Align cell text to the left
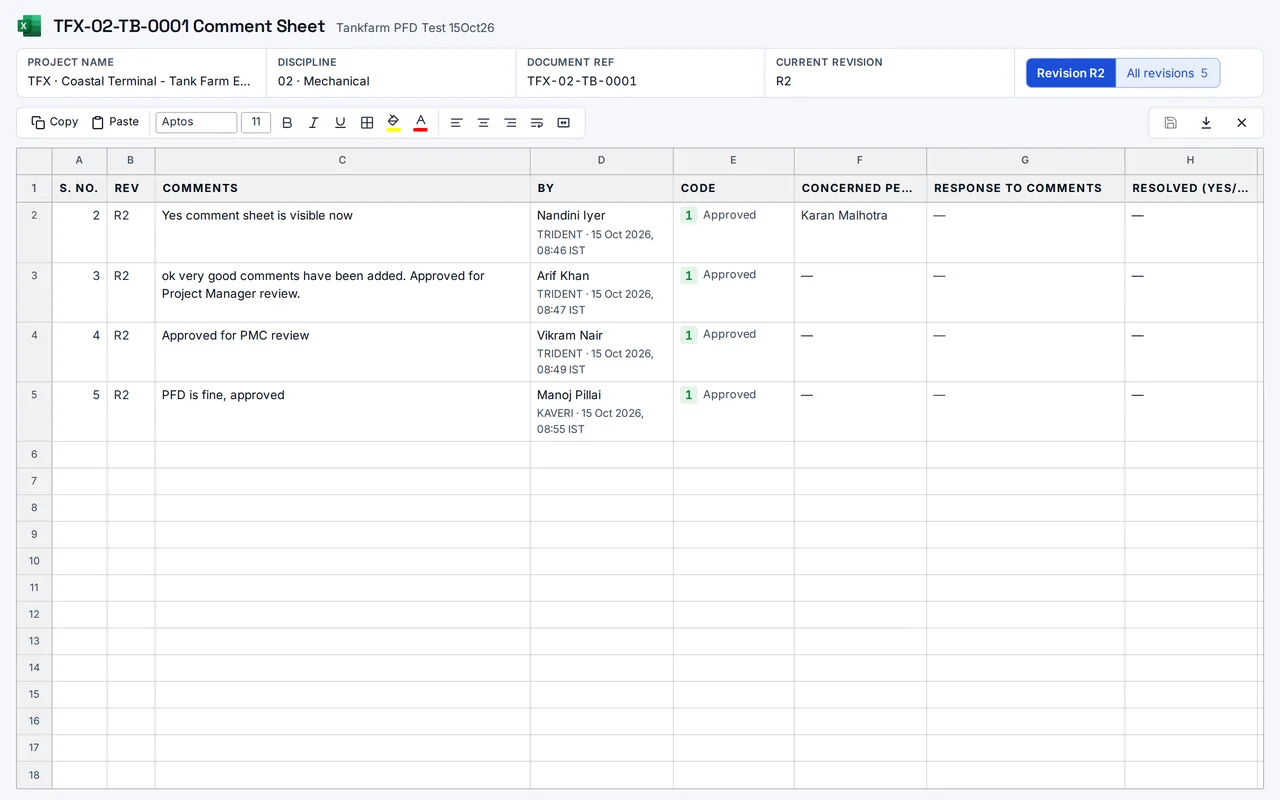 [x=456, y=122]
